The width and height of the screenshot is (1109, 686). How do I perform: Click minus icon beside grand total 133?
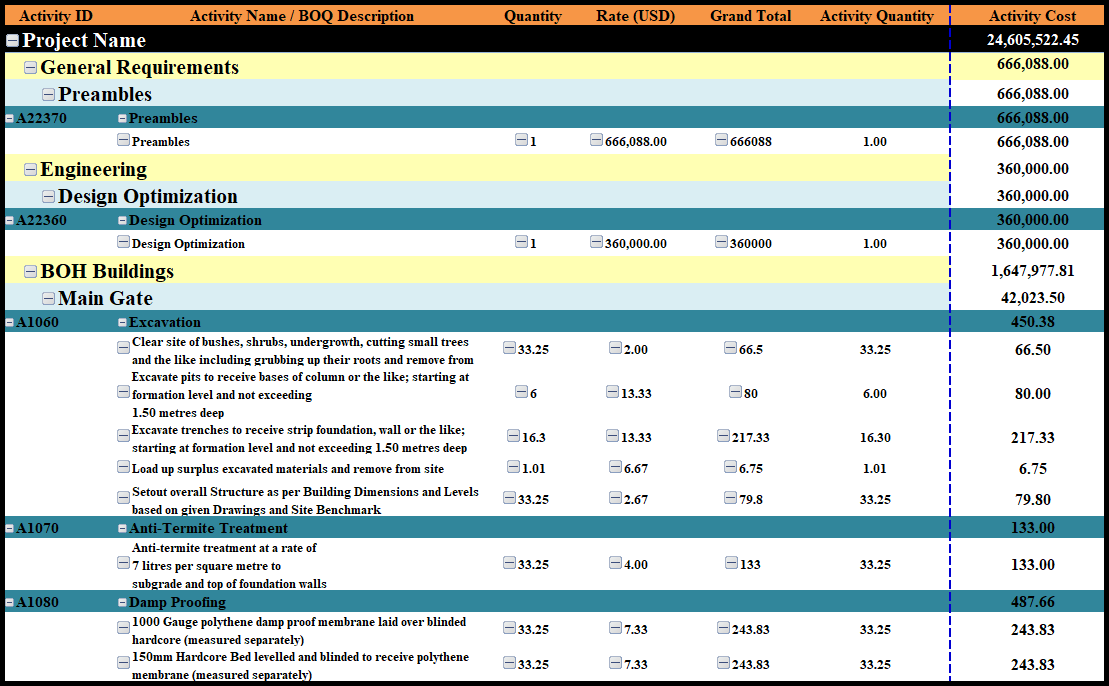(731, 563)
